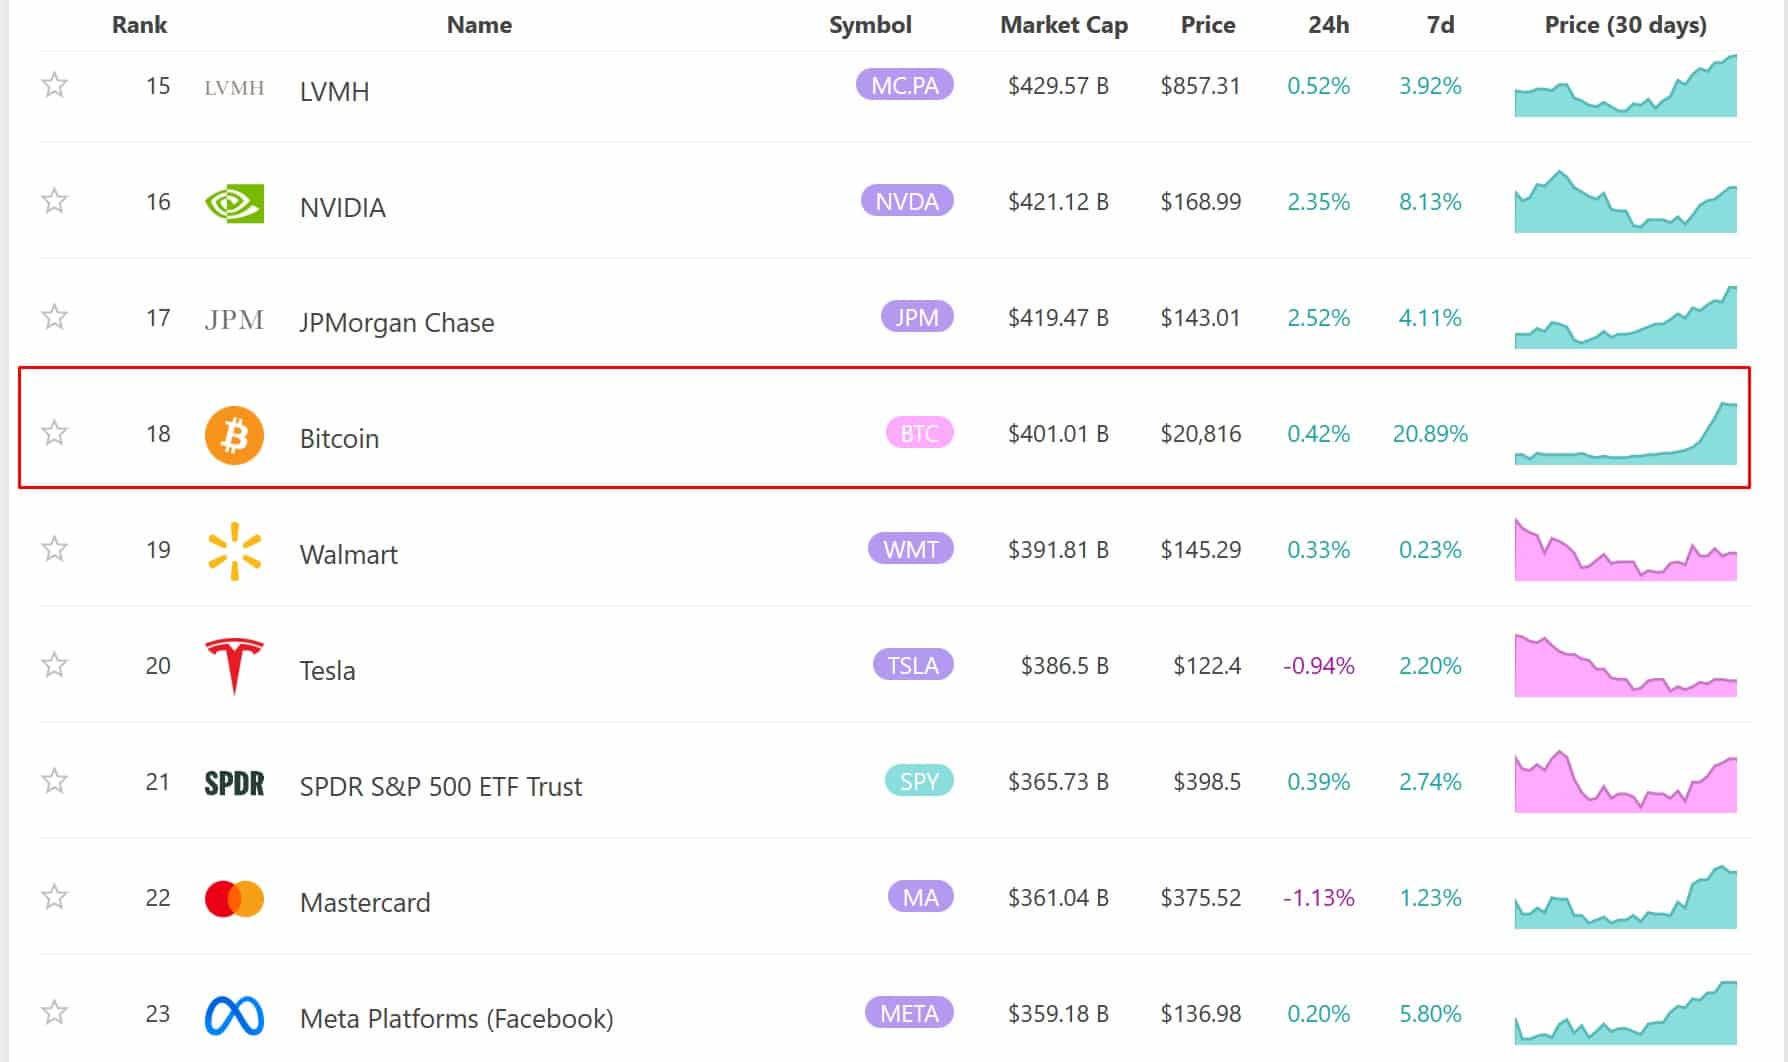
Task: Sort by the Price column header
Action: pos(1208,25)
